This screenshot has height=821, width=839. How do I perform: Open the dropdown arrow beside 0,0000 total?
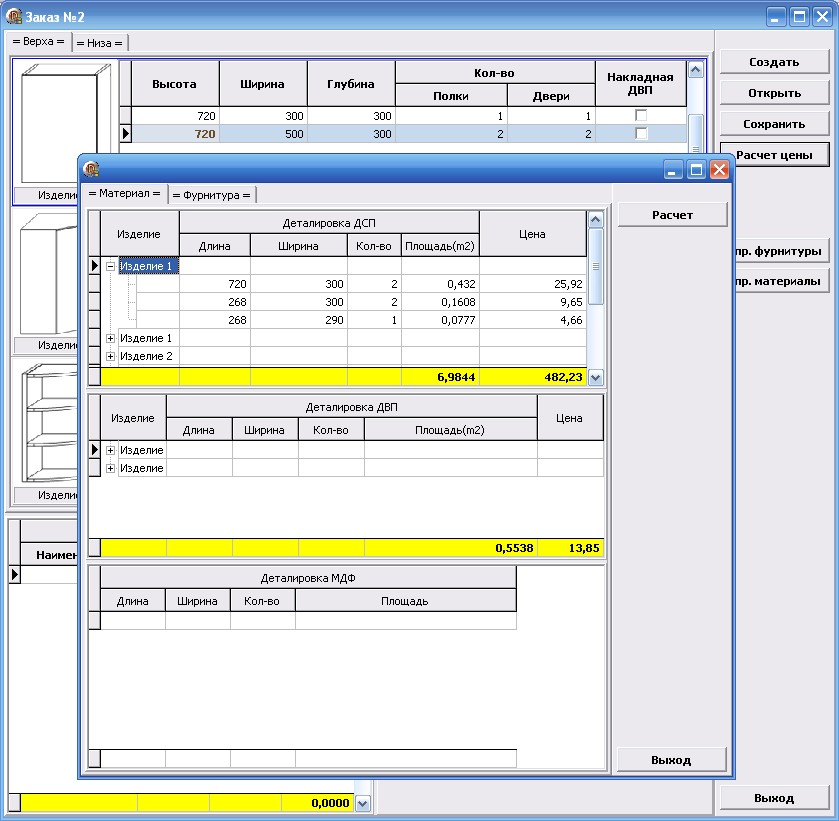[x=363, y=803]
